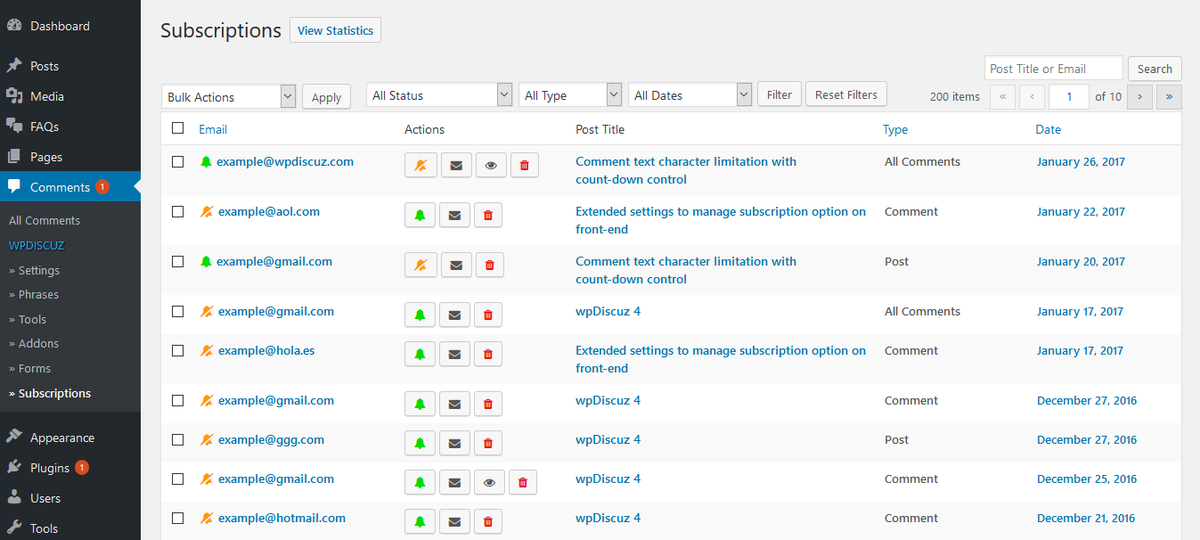Click the envelope icon for example@hotmail.com

pos(454,521)
